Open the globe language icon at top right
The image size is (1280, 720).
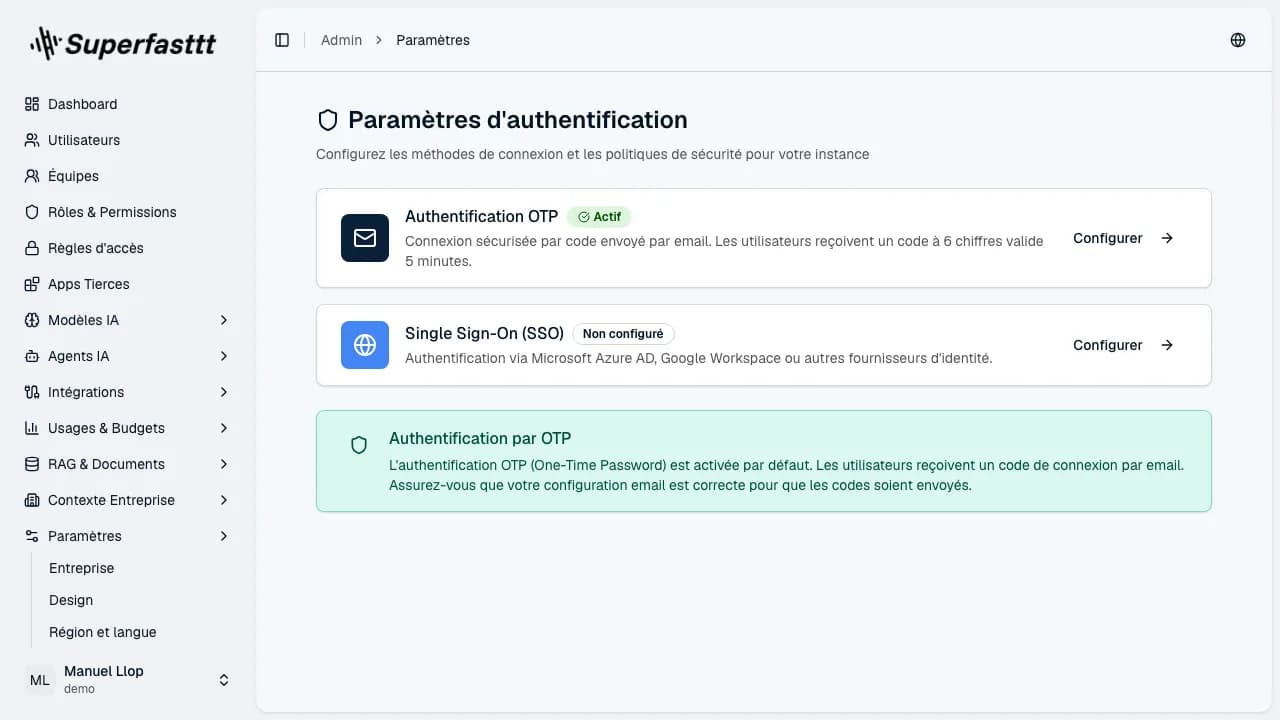click(x=1238, y=40)
